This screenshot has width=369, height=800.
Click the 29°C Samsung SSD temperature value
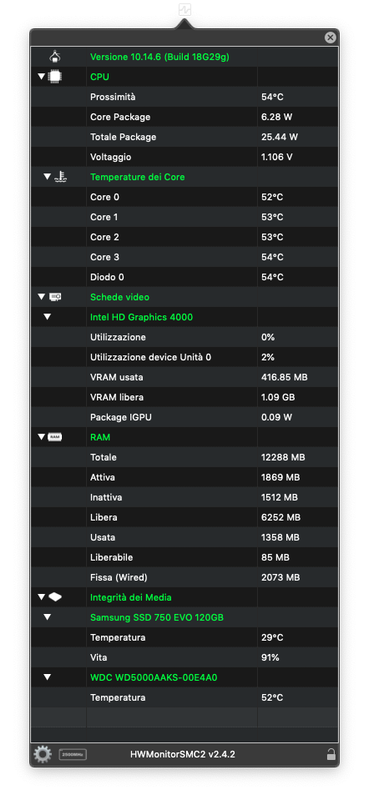click(x=272, y=637)
